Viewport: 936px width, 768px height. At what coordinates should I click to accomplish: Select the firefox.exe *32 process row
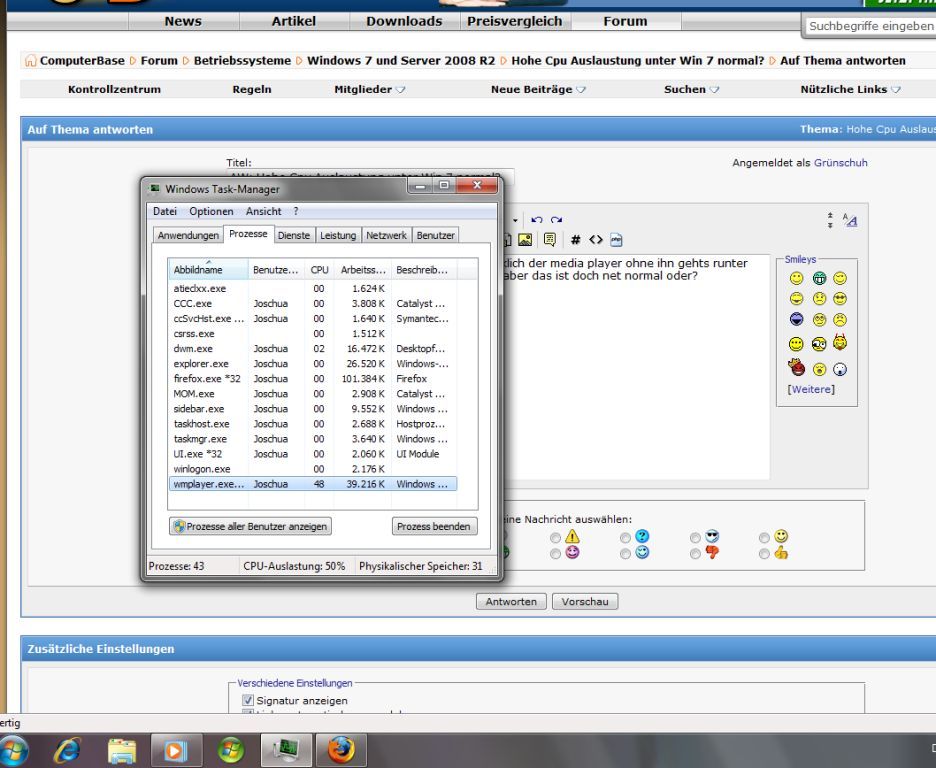[313, 378]
